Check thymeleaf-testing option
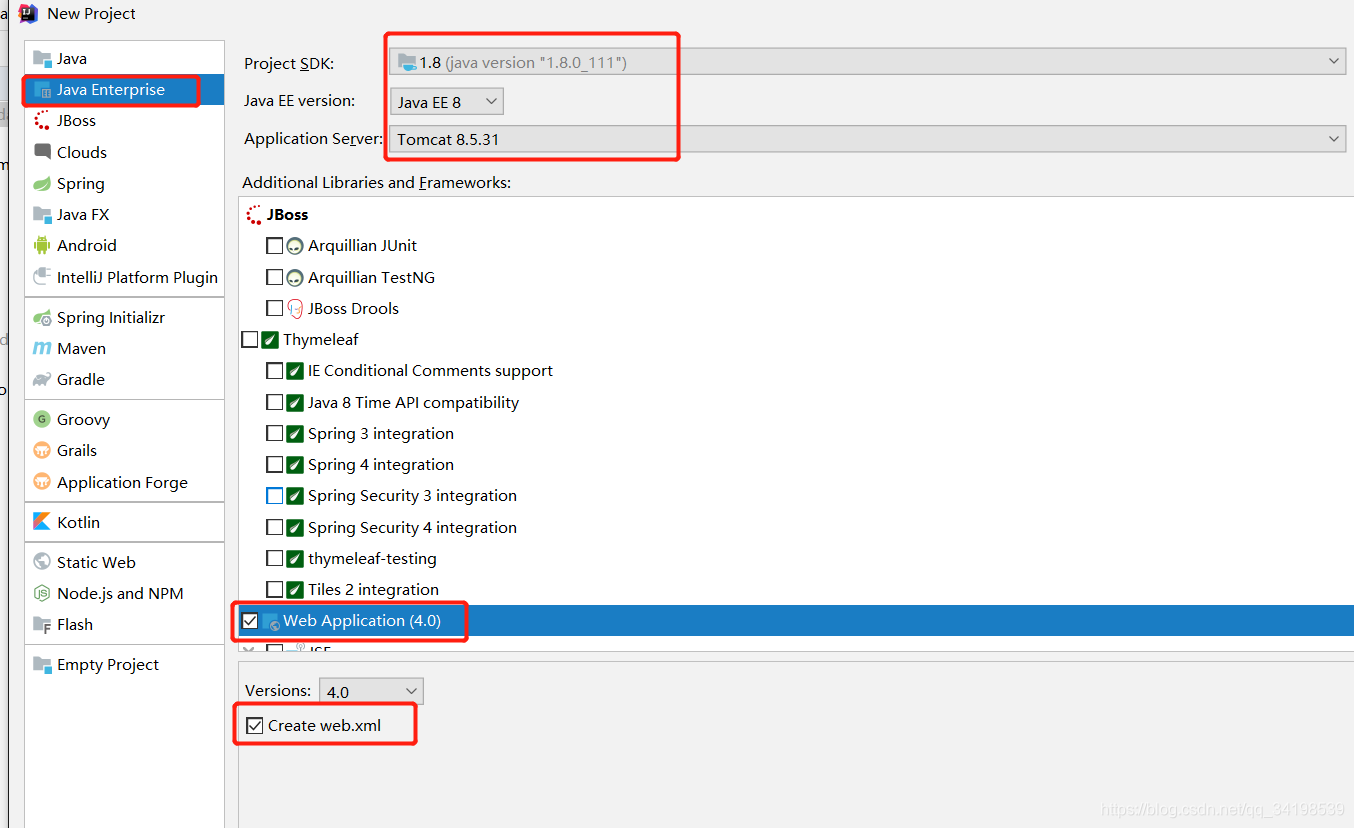 275,558
